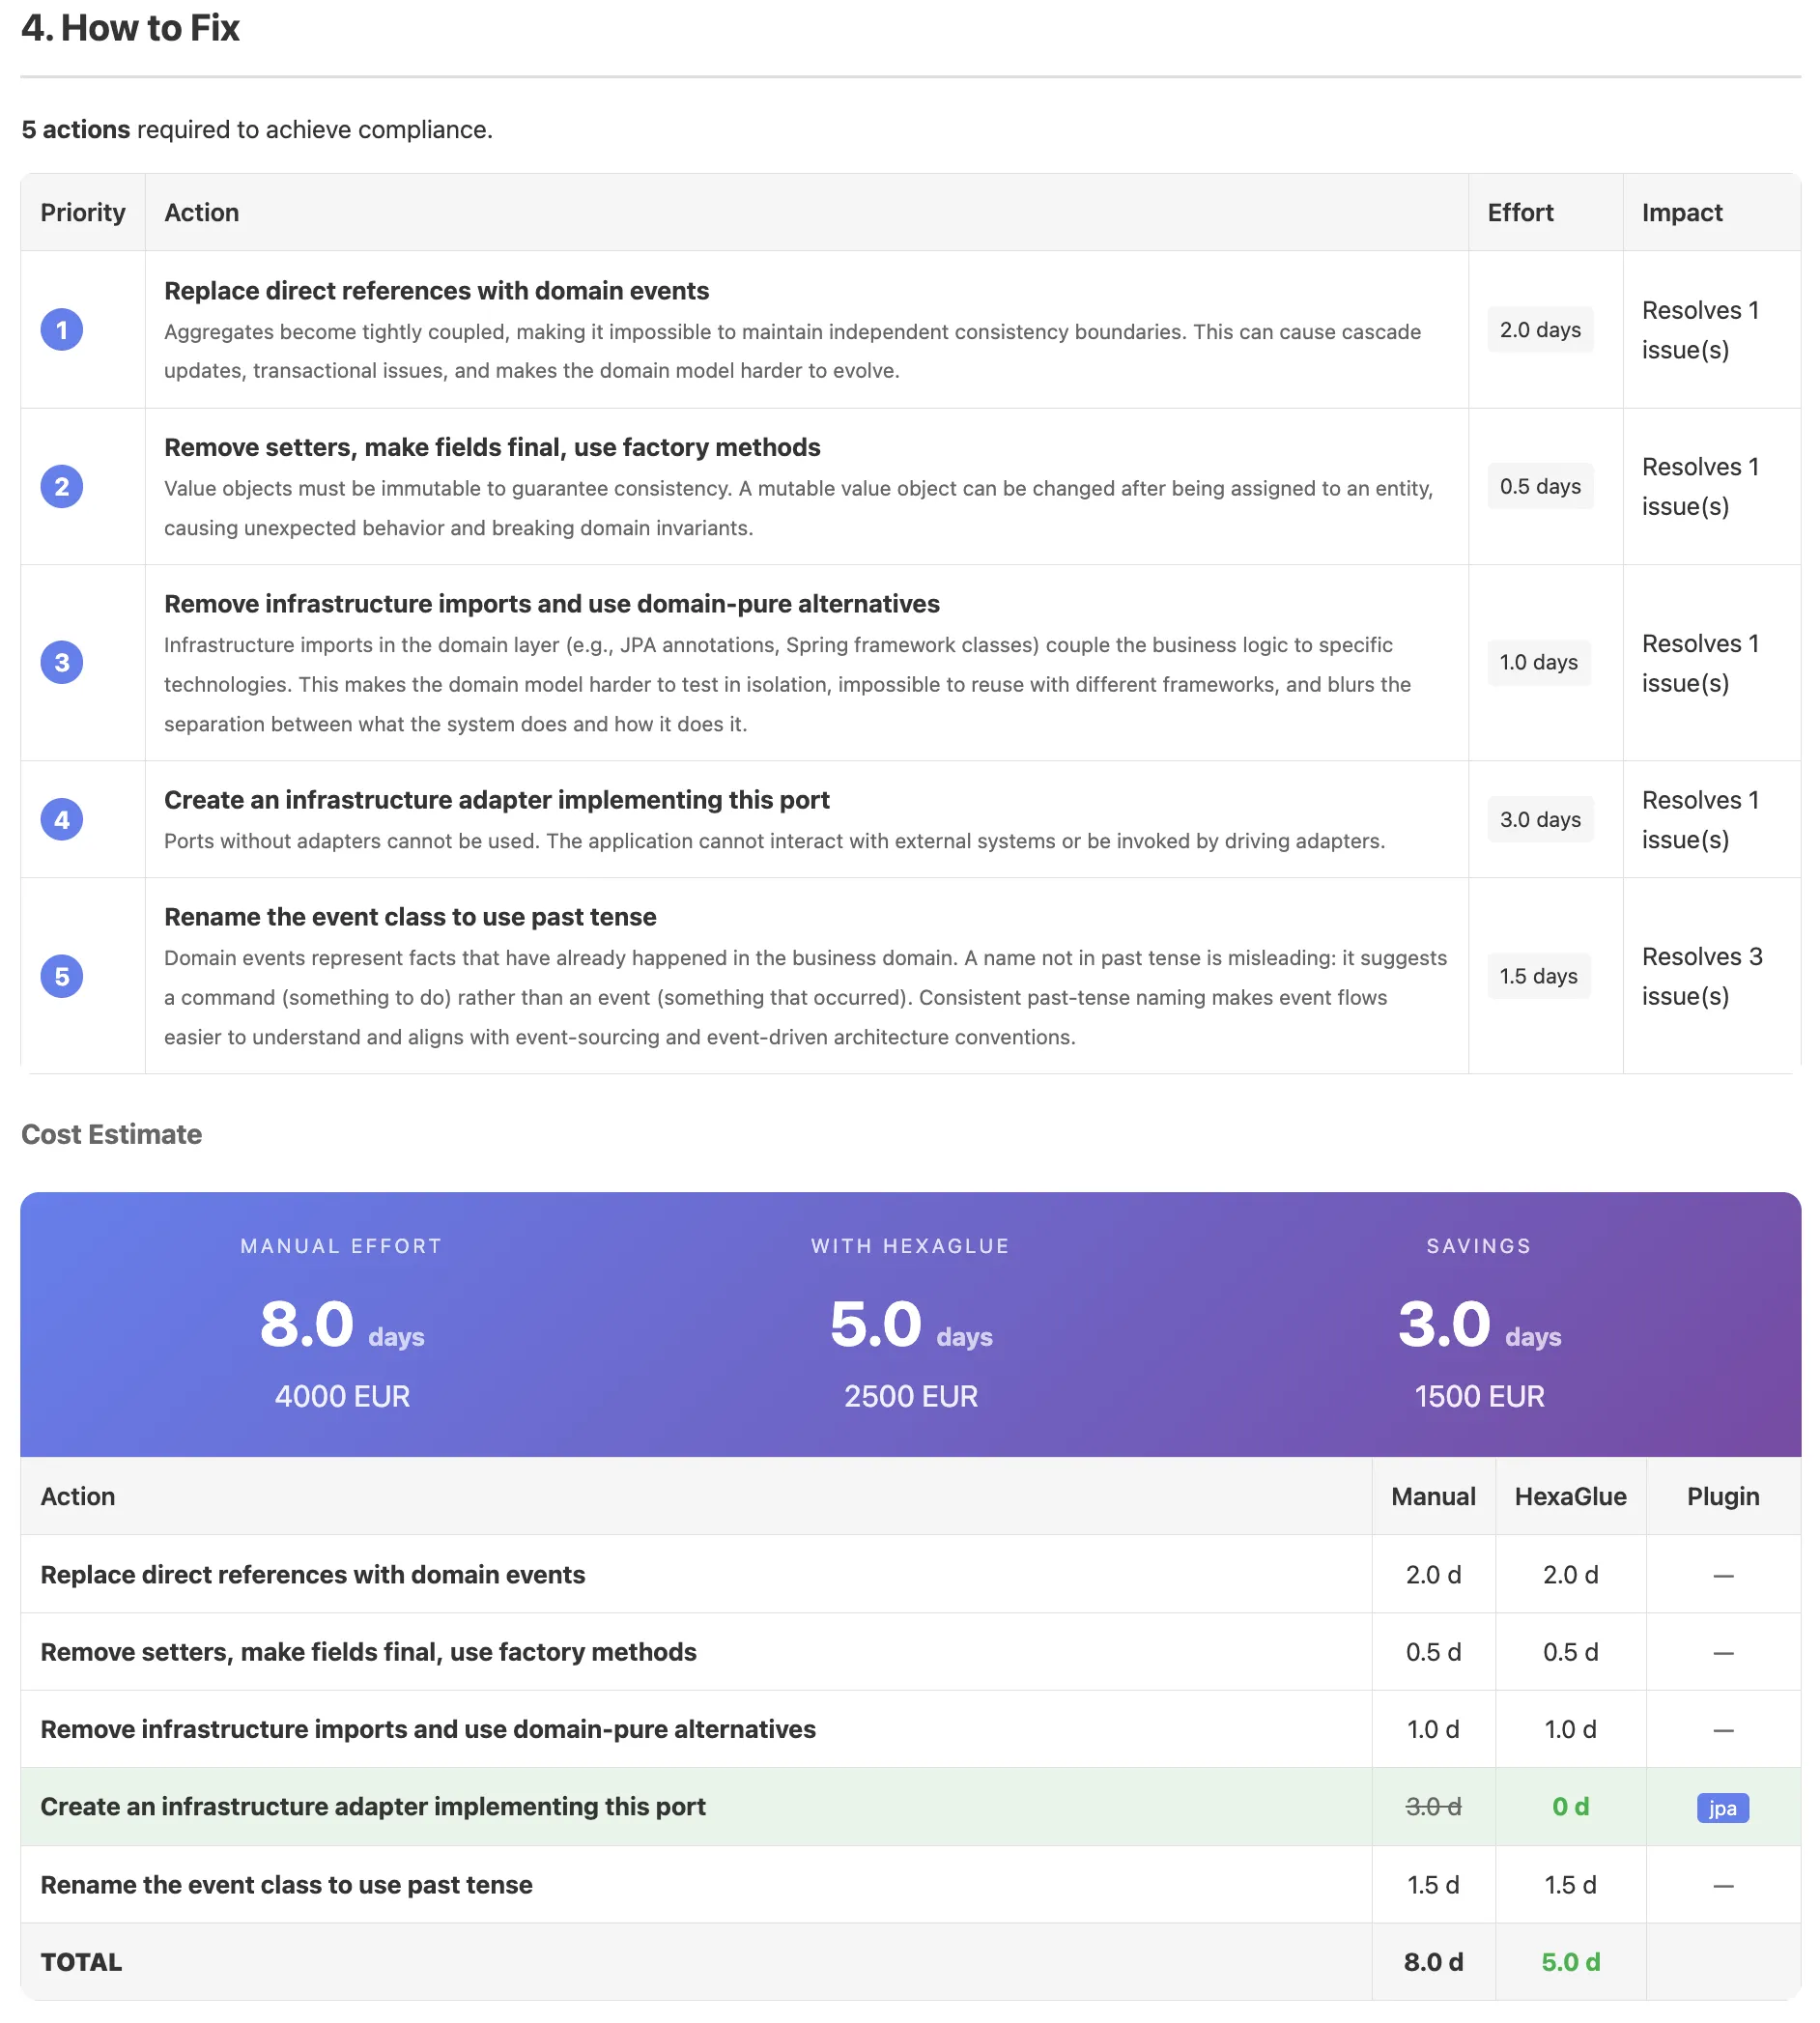The height and width of the screenshot is (2023, 1820).
Task: Click the jpa plugin badge
Action: [x=1722, y=1808]
